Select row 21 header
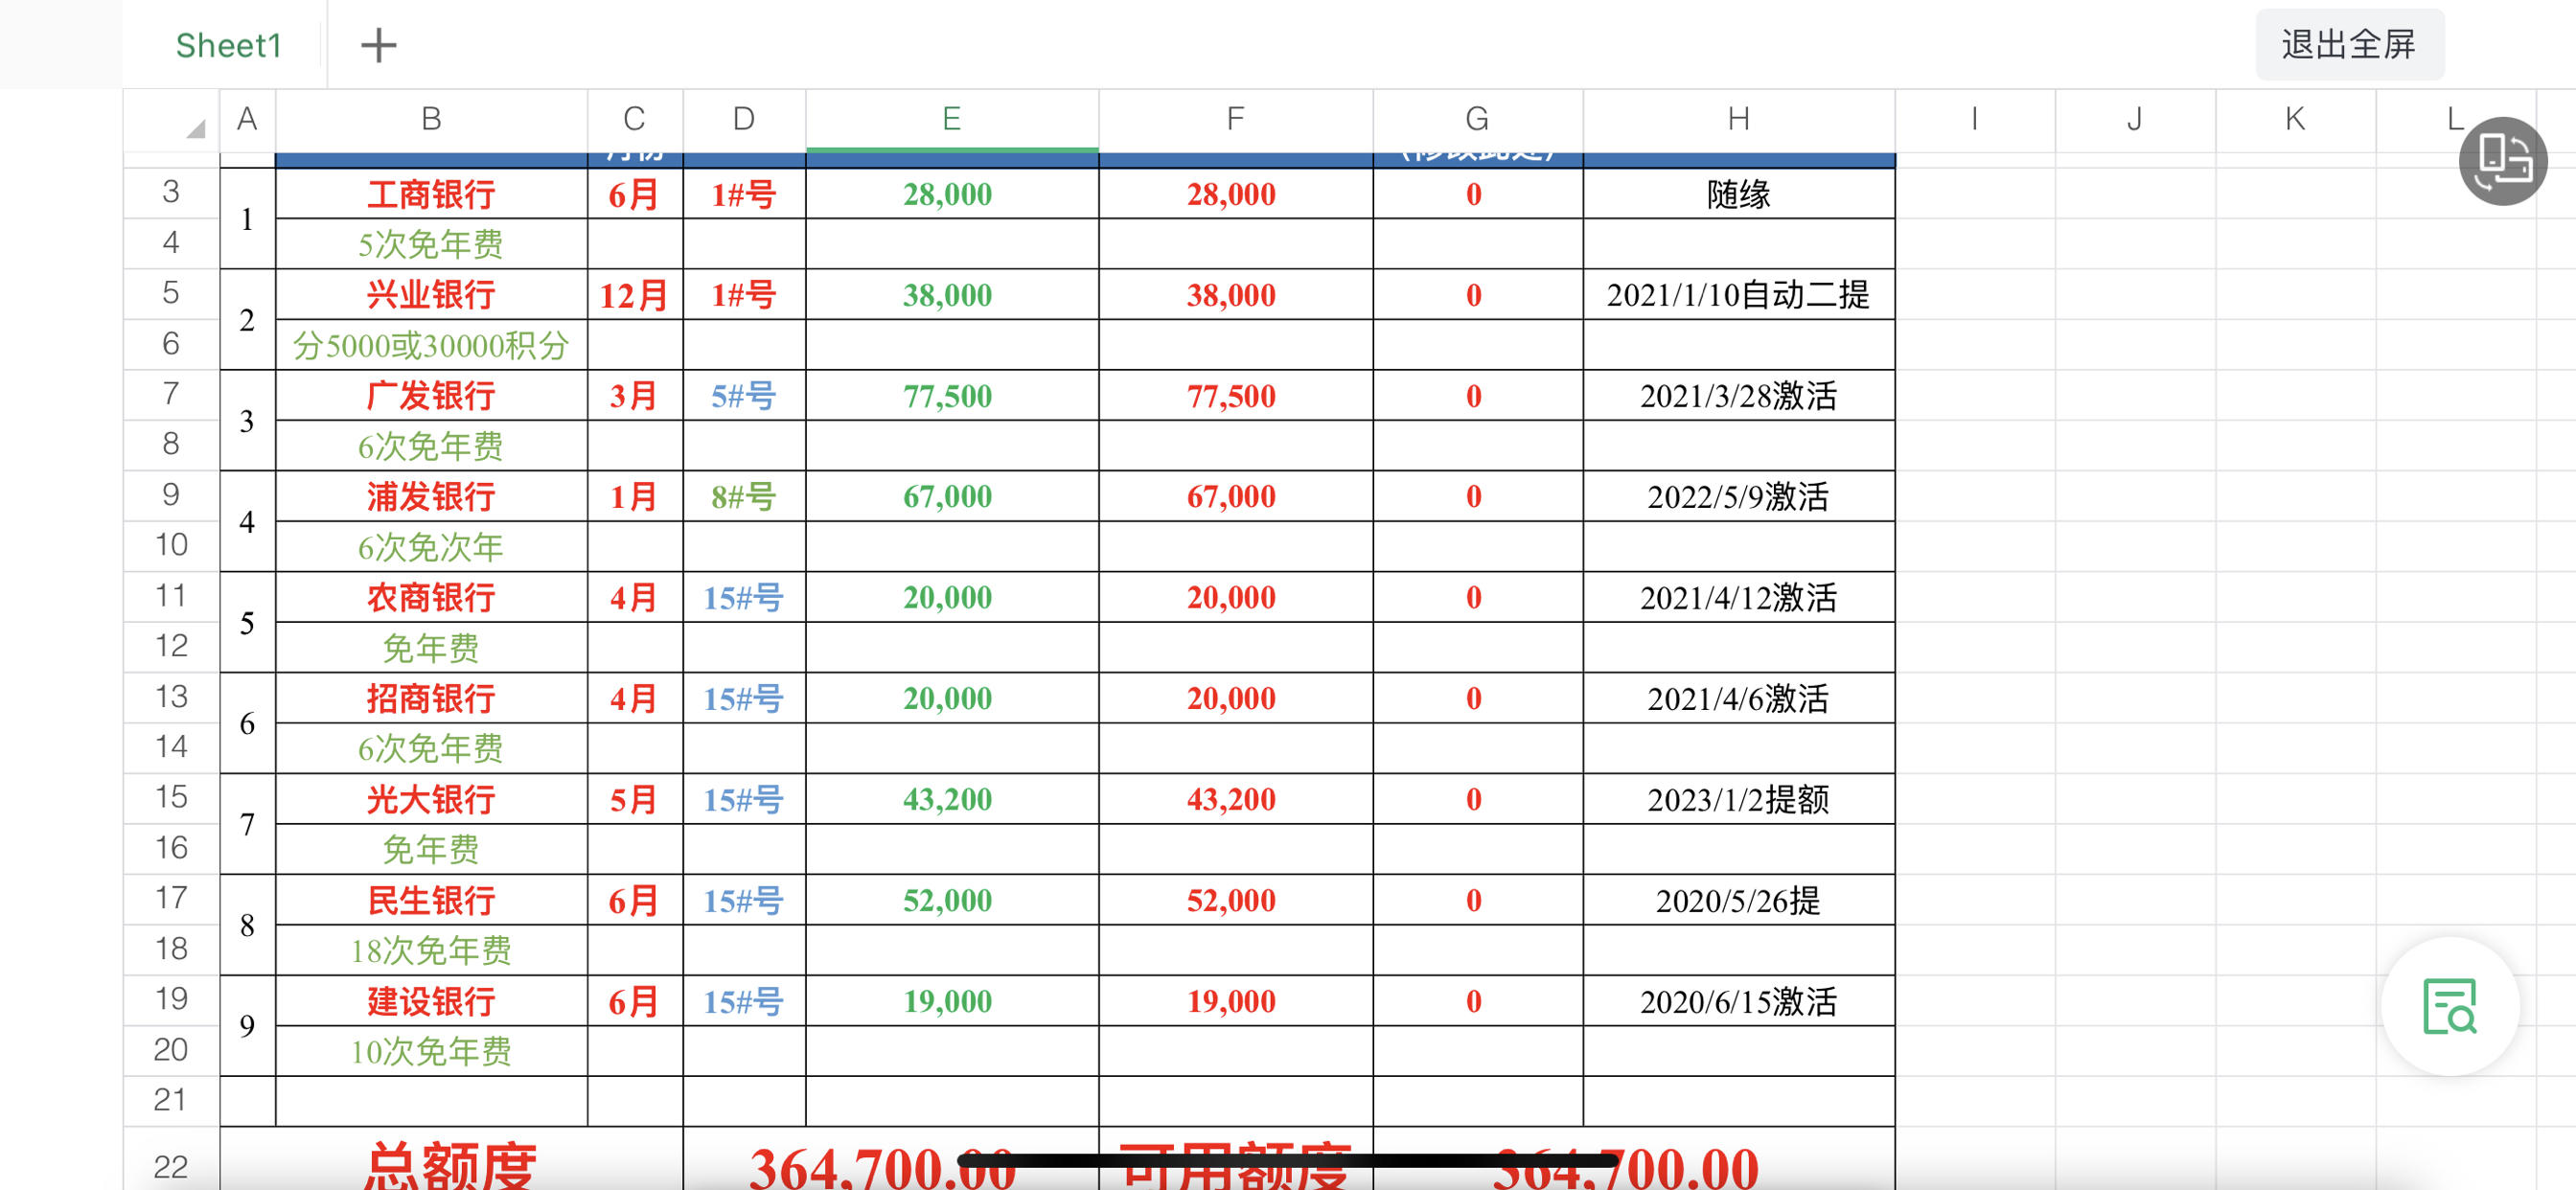Image resolution: width=2576 pixels, height=1190 pixels. 171,1100
